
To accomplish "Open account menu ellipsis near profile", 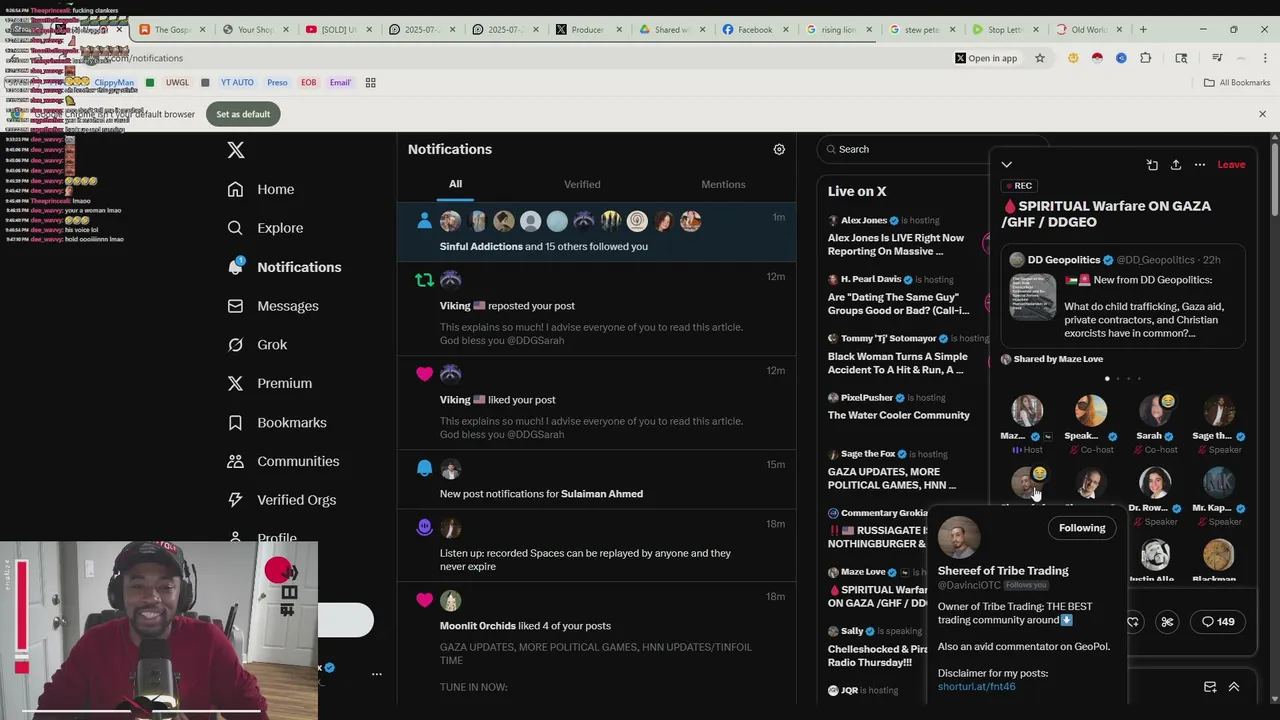I will pos(377,674).
